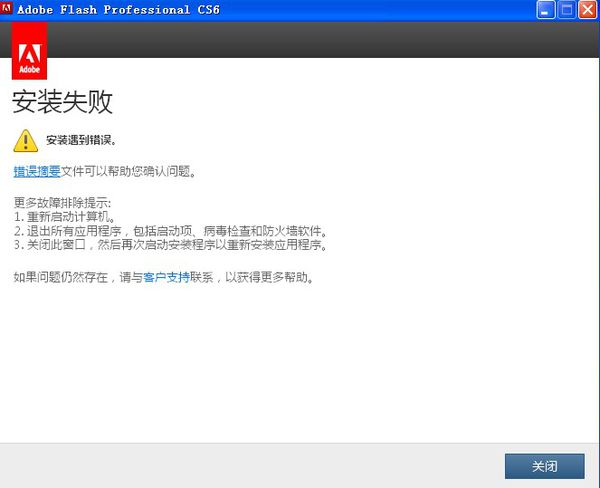This screenshot has width=600, height=488.
Task: Click the 安装失败 heading
Action: [x=62, y=102]
